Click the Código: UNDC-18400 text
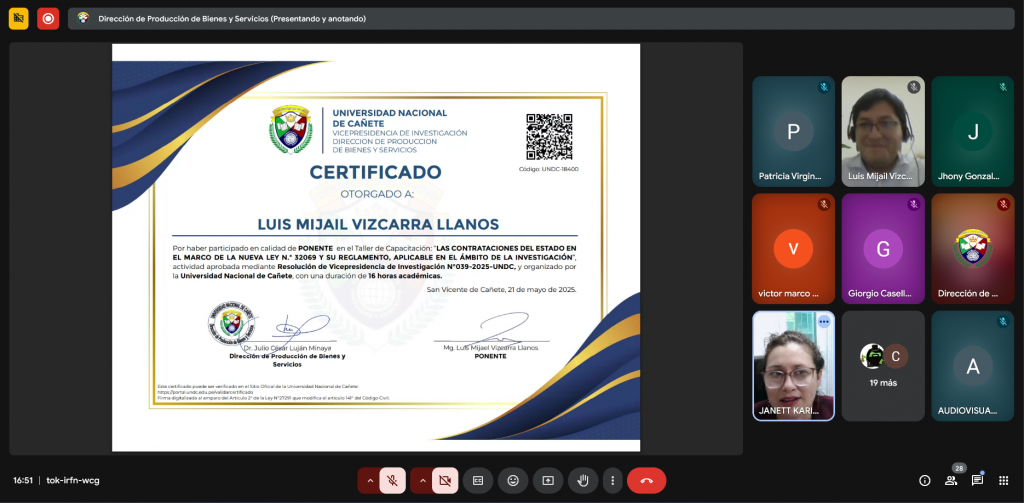This screenshot has width=1024, height=503. (x=549, y=169)
